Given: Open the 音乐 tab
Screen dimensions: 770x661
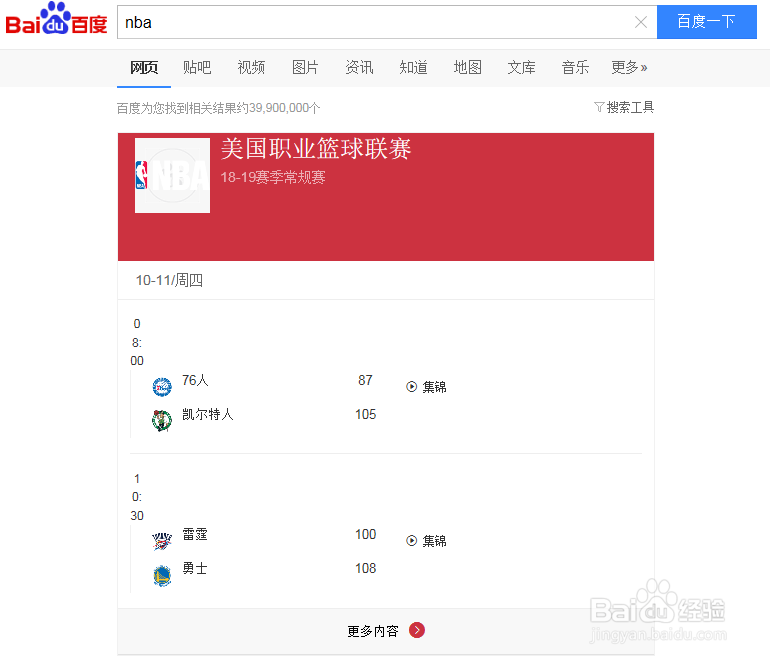Looking at the screenshot, I should tap(576, 67).
